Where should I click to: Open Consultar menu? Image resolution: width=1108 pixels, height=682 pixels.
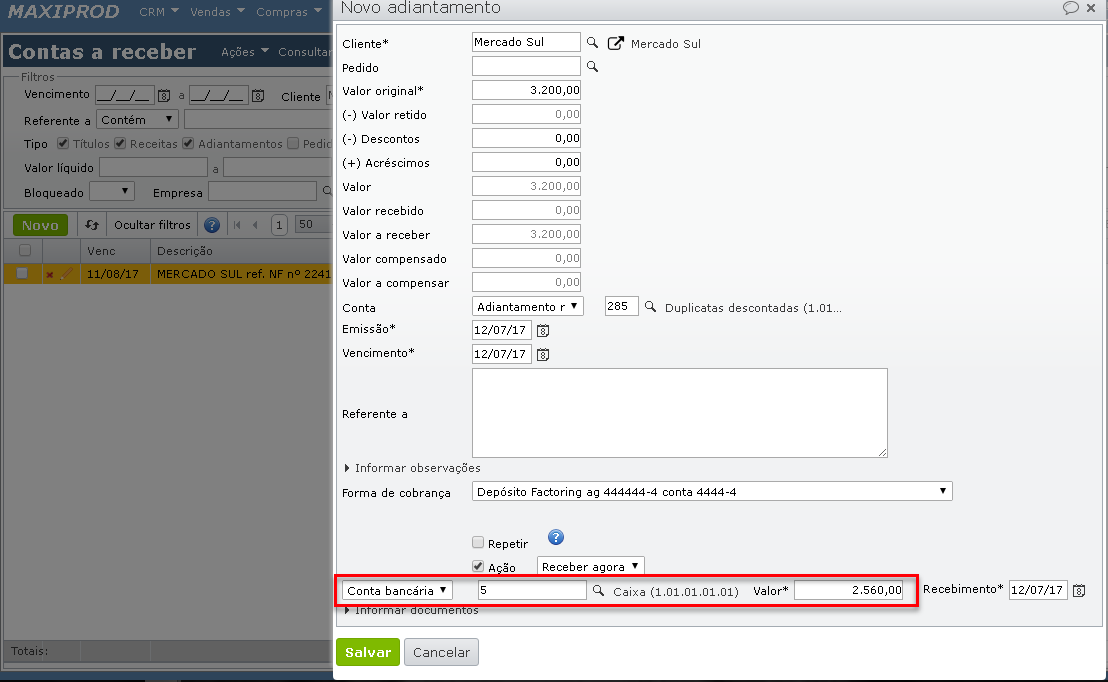[305, 52]
